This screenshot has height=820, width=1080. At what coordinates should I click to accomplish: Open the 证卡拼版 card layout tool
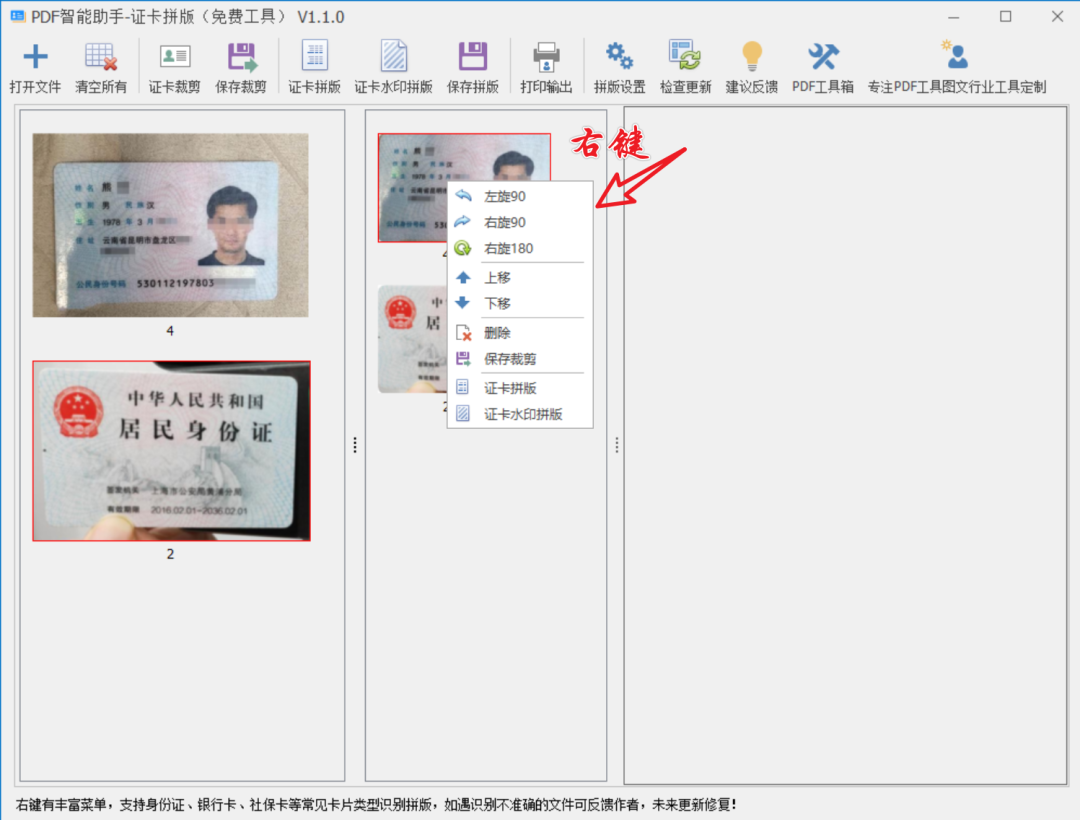[x=315, y=58]
